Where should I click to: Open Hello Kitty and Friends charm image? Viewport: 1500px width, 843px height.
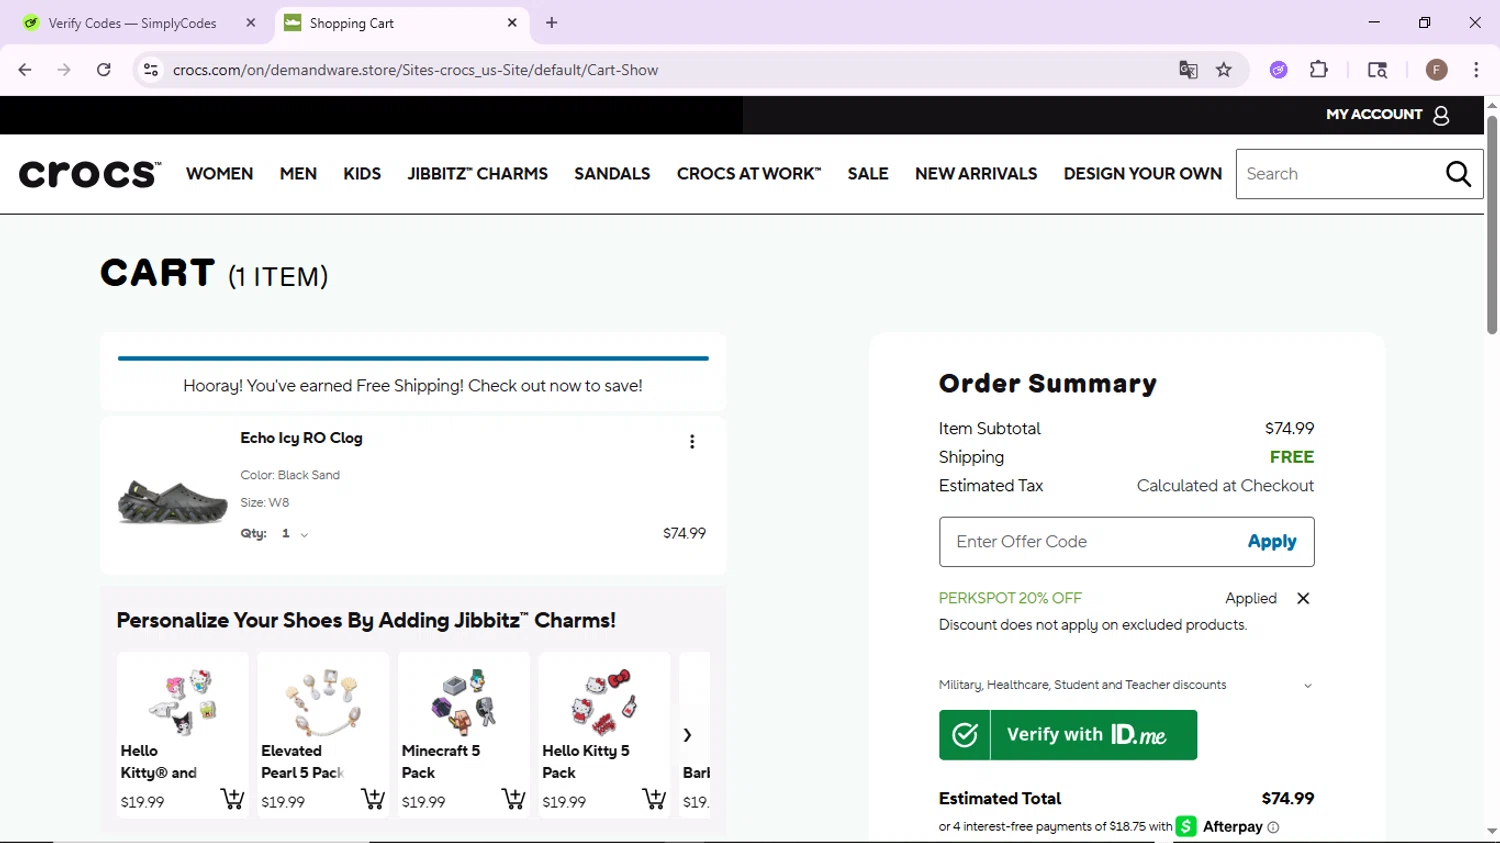point(182,700)
